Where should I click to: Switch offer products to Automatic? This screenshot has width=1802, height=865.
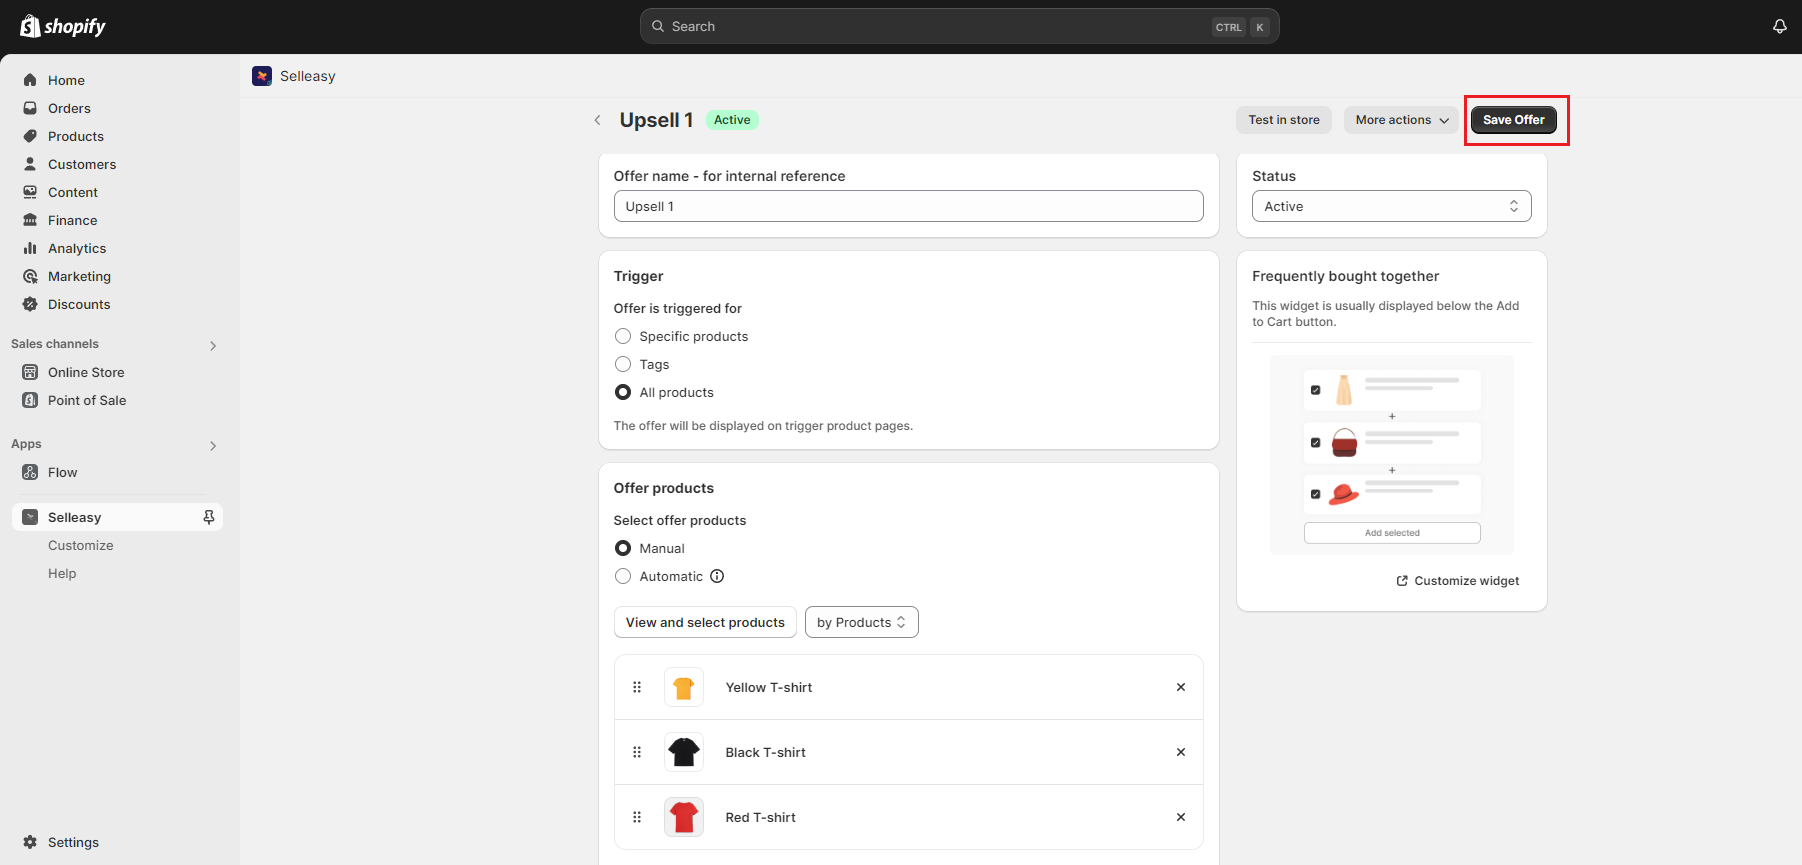(623, 576)
